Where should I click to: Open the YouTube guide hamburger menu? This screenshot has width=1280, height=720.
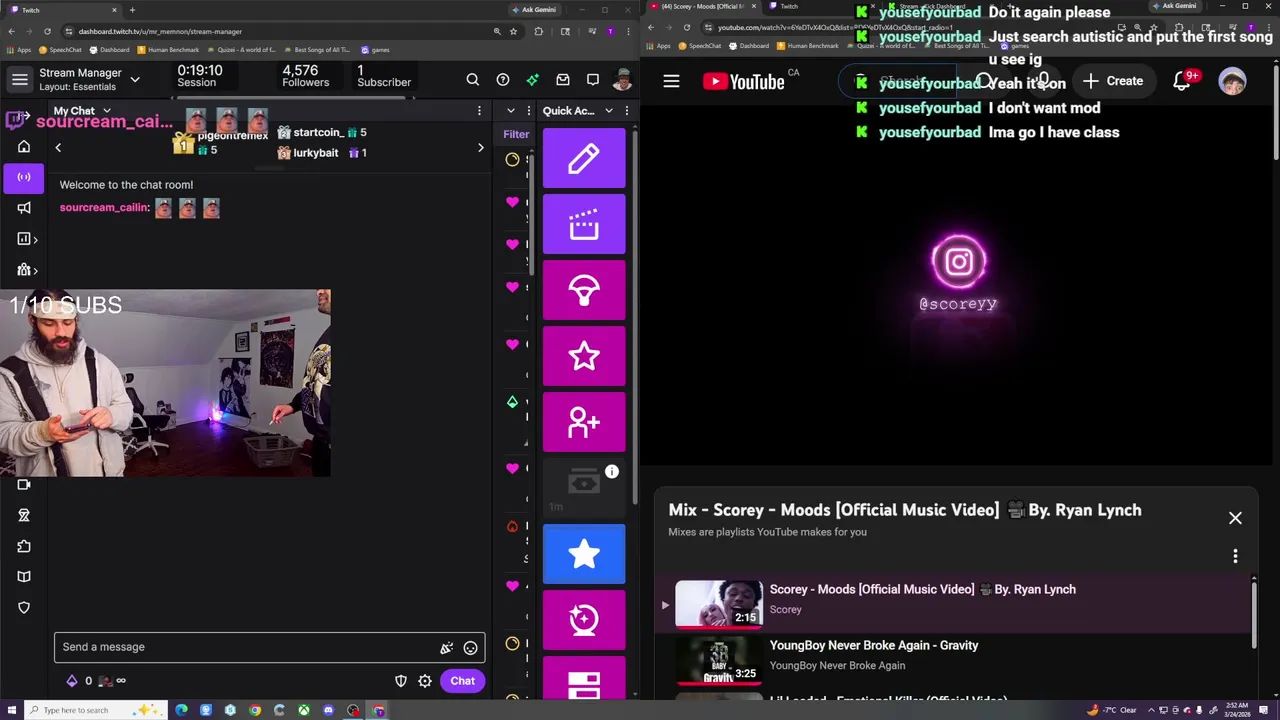click(x=671, y=81)
